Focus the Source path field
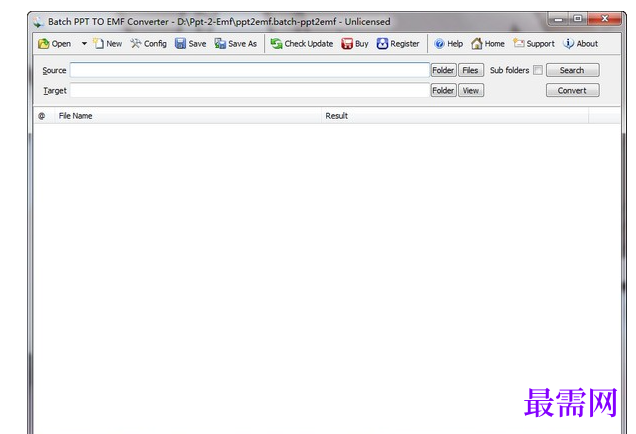The image size is (636, 434). coord(249,70)
